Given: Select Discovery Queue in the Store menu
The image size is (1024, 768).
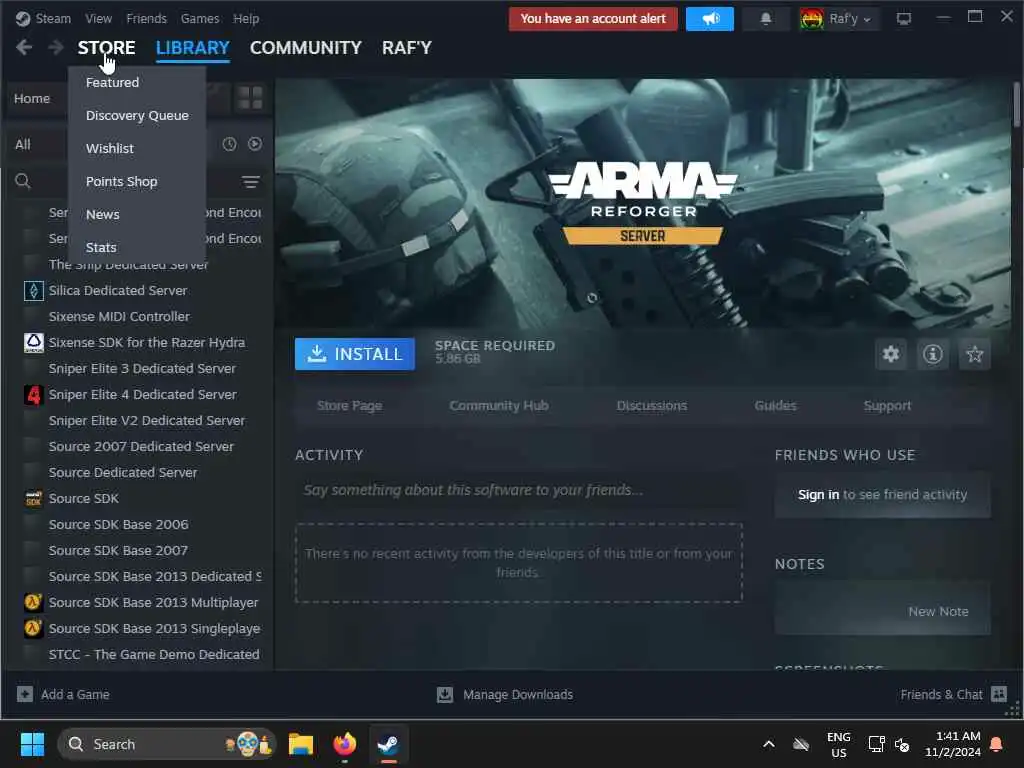Looking at the screenshot, I should [x=137, y=116].
